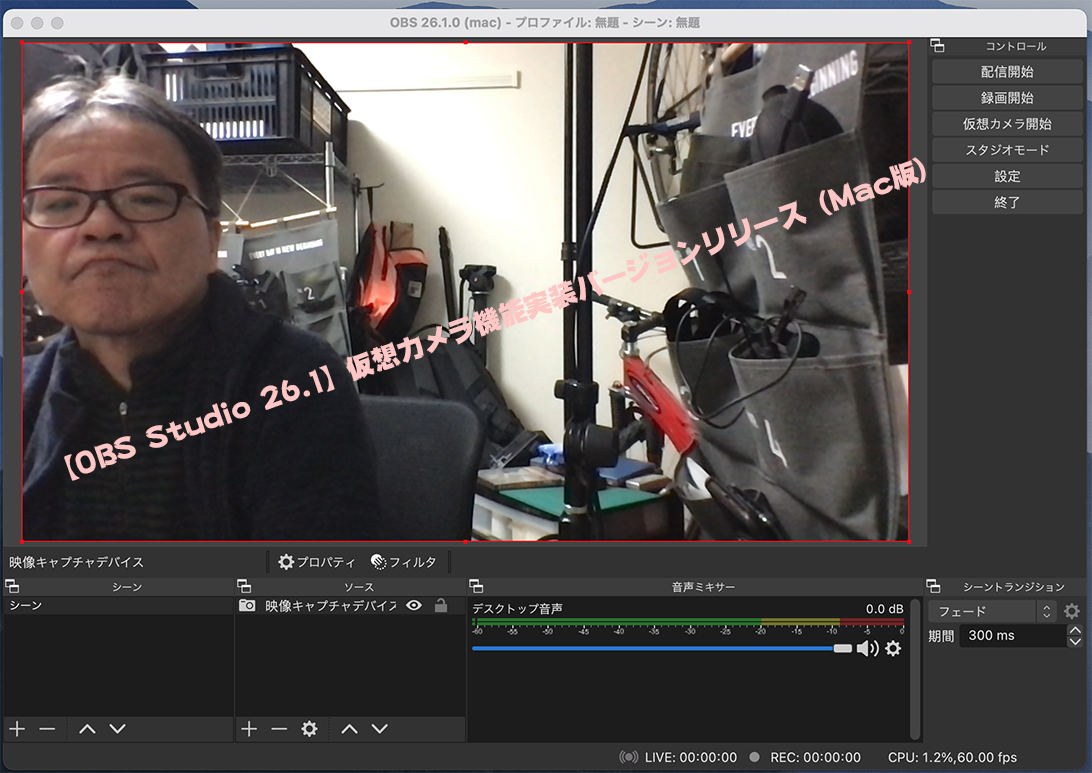Screen dimensions: 1092x773
Task: Toggle lock on 映像キャプチャデバイス source
Action: pos(441,605)
